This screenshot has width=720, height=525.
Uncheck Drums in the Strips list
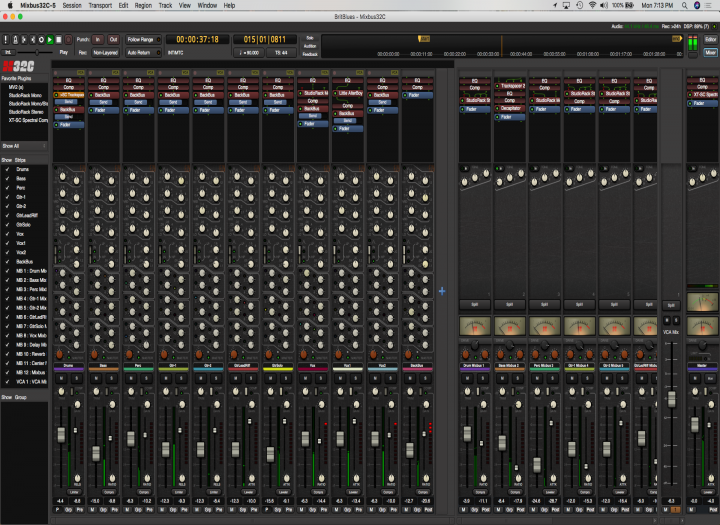7,169
